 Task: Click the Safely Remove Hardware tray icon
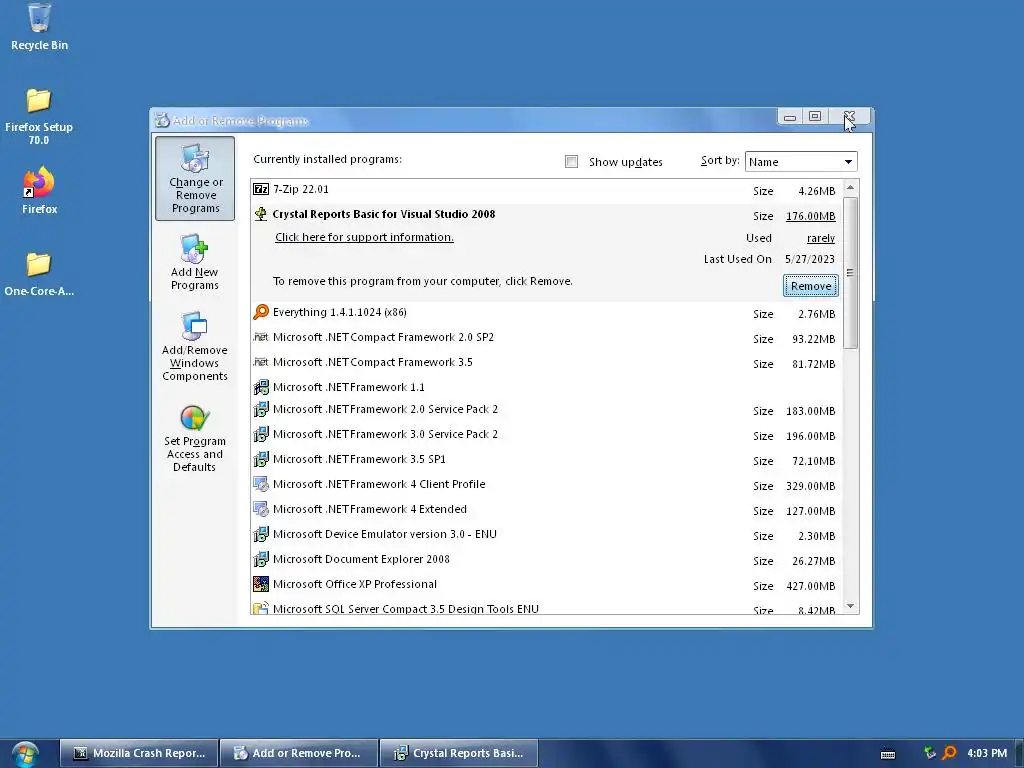[x=930, y=753]
